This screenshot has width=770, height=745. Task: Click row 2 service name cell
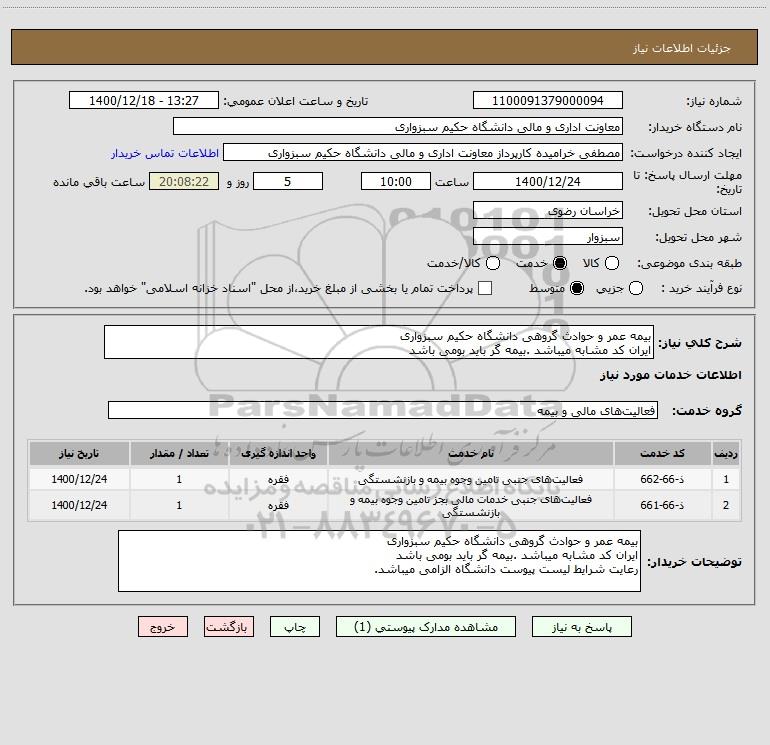pos(470,505)
